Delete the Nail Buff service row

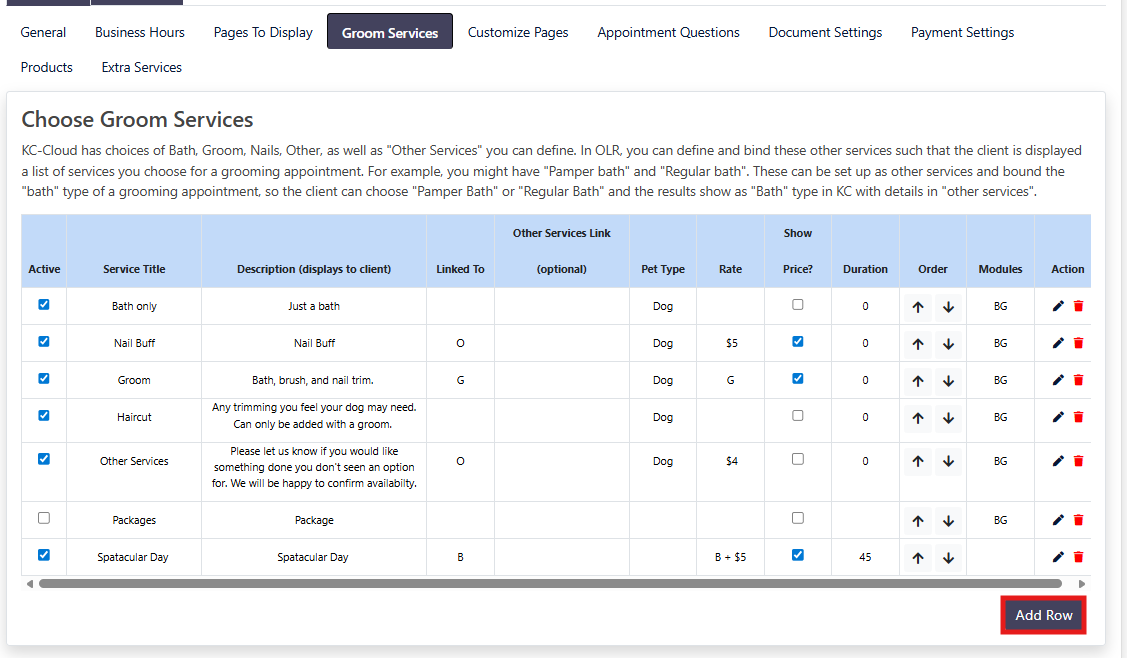pos(1078,343)
